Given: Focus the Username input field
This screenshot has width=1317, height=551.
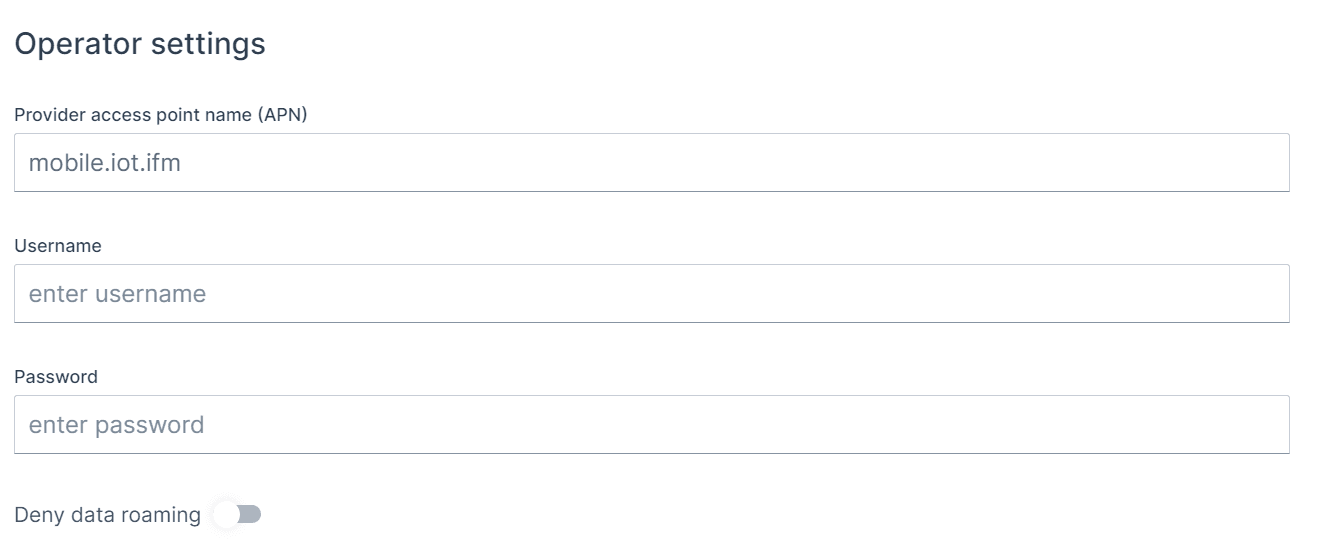Looking at the screenshot, I should click(x=651, y=293).
